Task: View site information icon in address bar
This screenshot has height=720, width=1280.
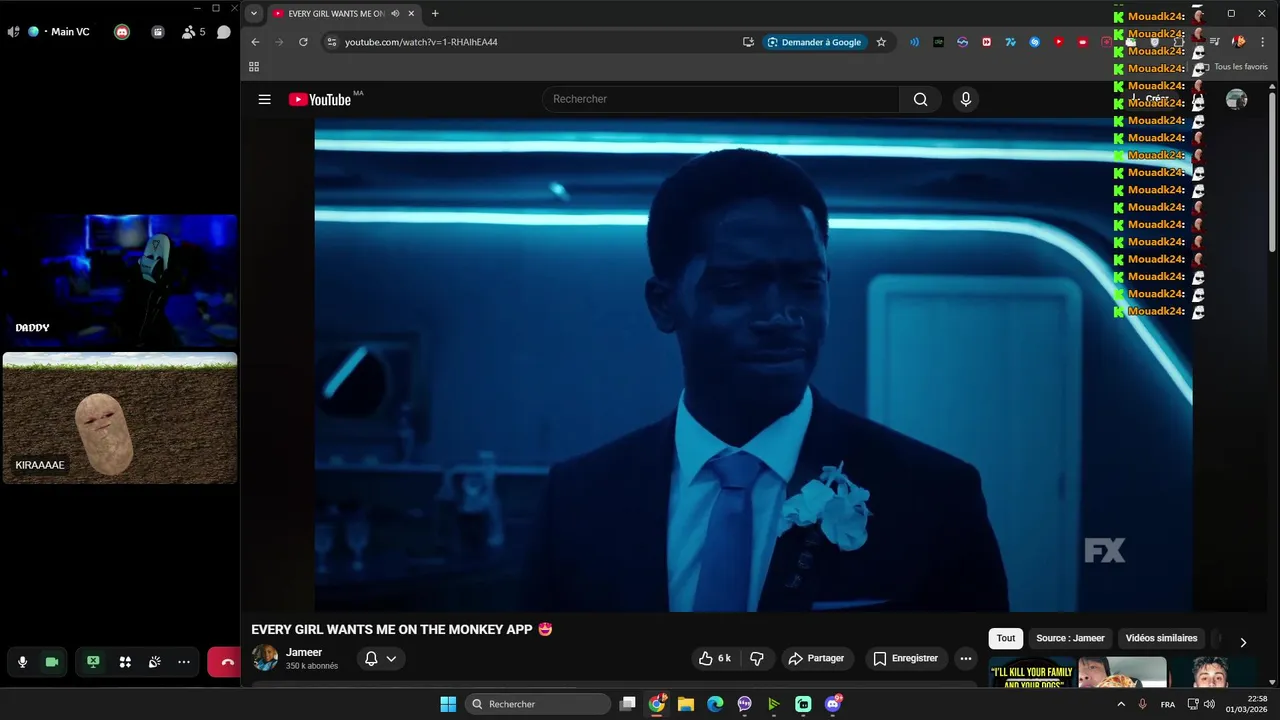Action: 332,42
